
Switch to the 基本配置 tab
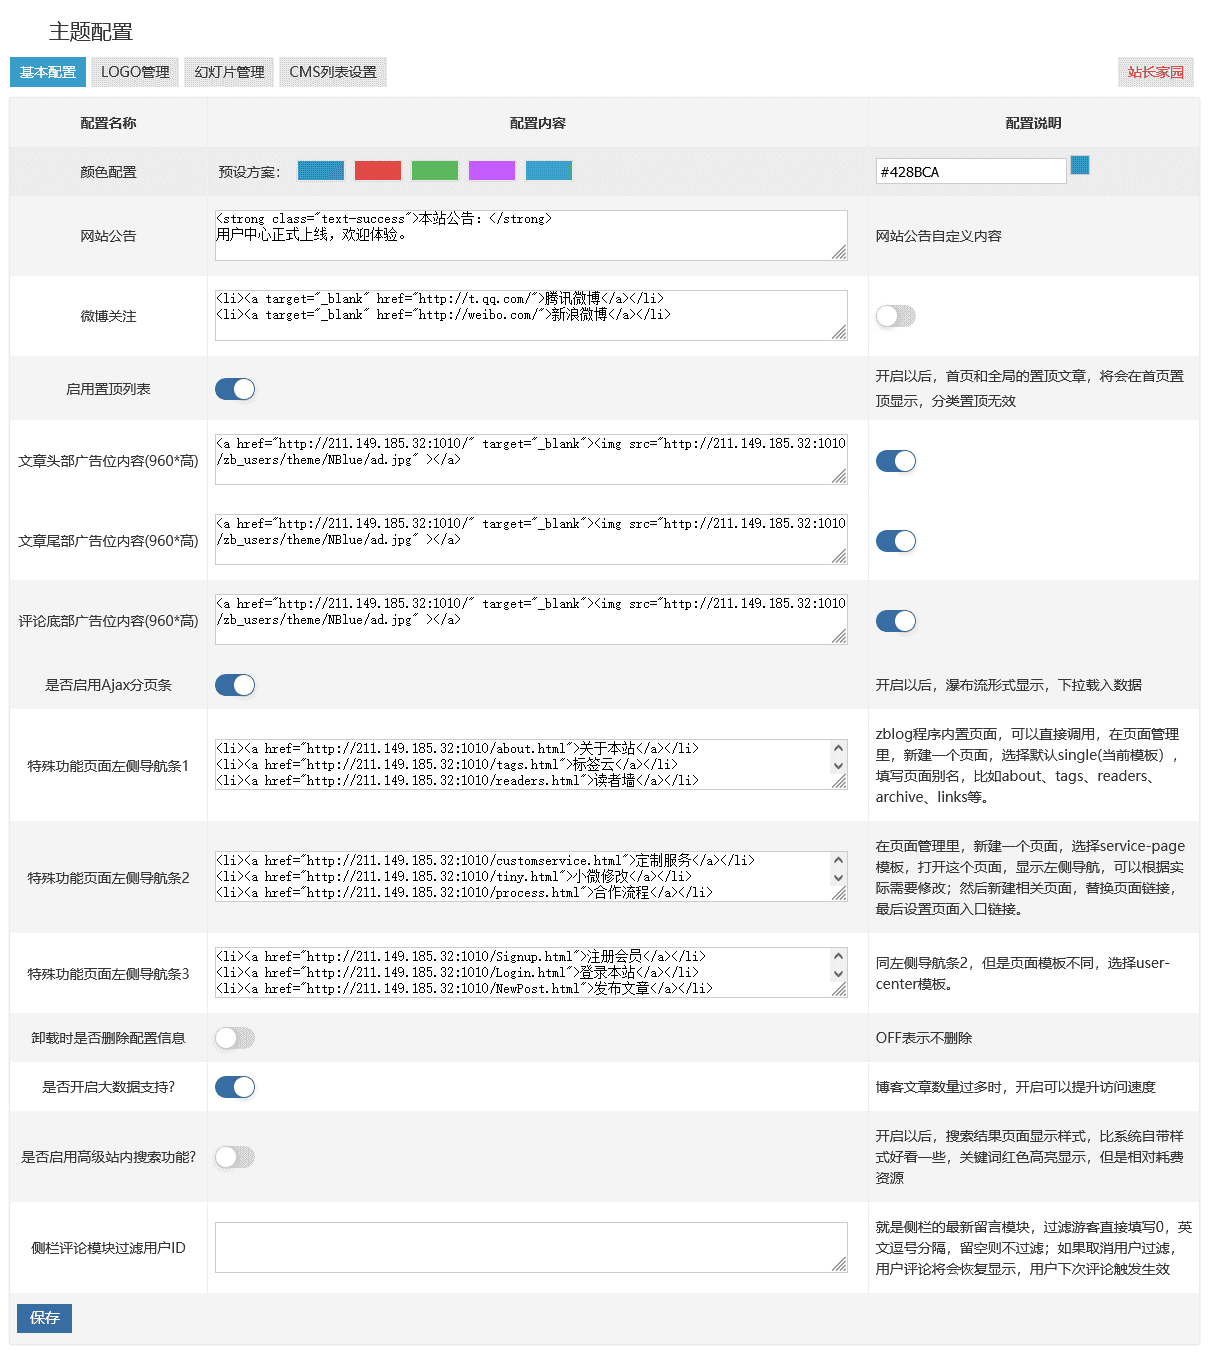click(x=48, y=72)
